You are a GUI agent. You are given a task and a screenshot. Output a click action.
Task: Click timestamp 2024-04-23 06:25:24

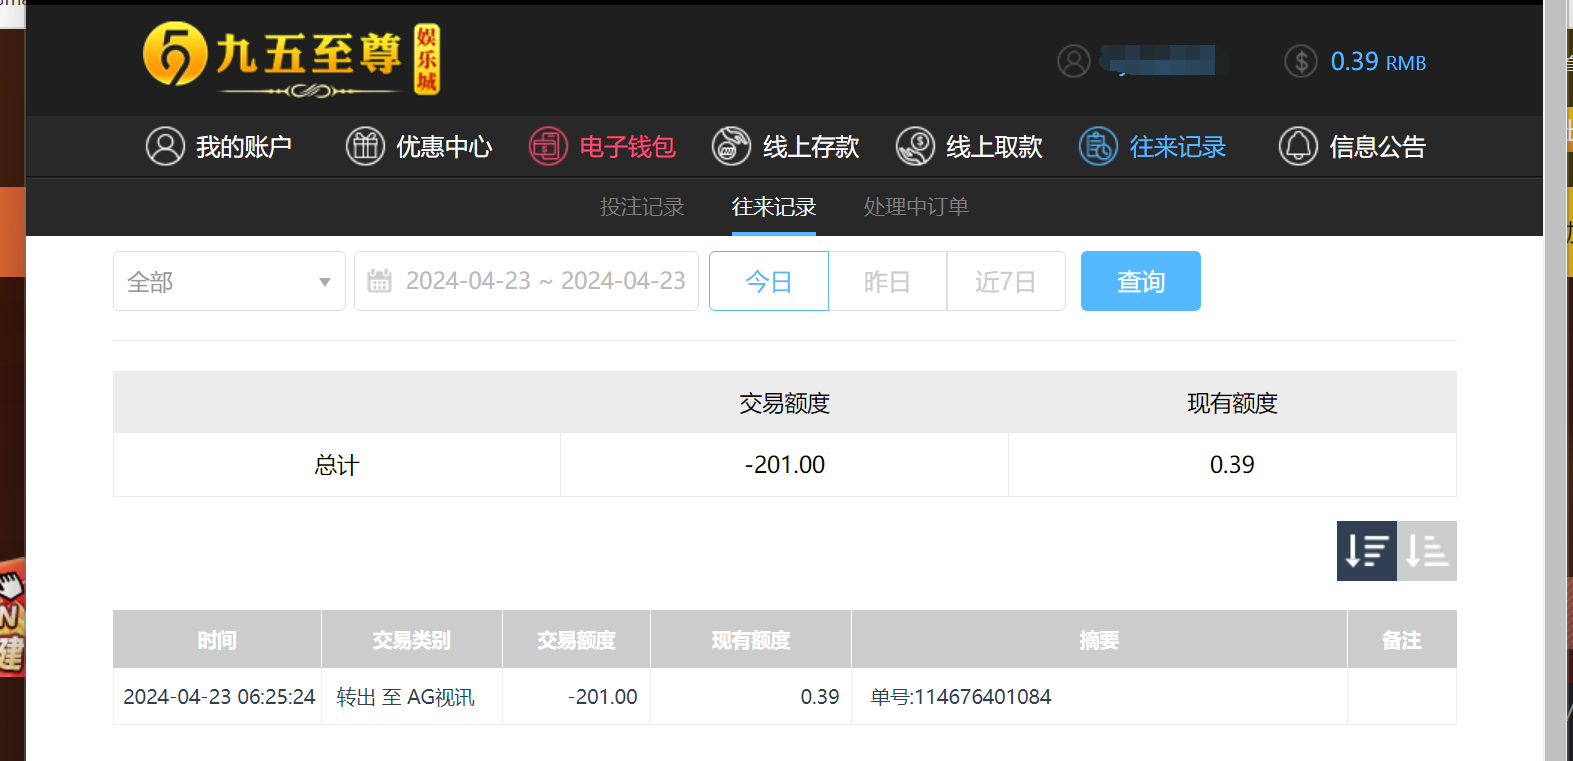click(219, 697)
